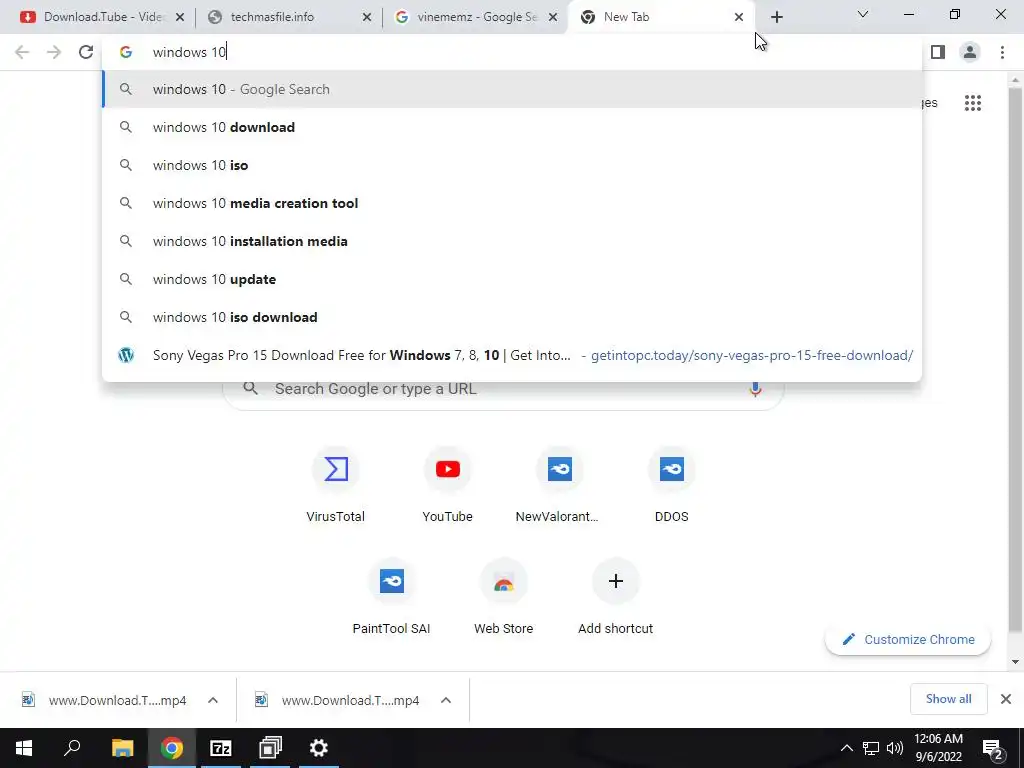Open File Explorer from taskbar
The image size is (1024, 768).
(x=122, y=748)
